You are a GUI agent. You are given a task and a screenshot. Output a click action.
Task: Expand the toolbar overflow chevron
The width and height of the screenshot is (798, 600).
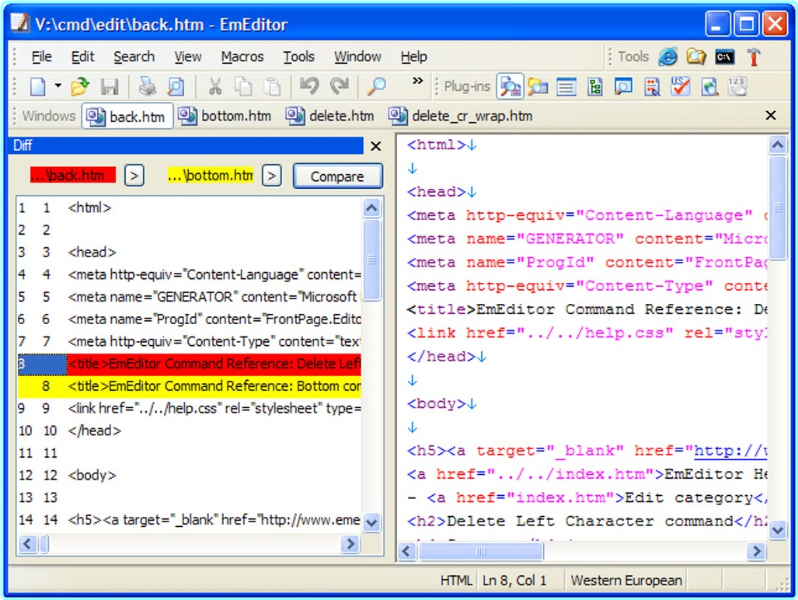tap(417, 81)
